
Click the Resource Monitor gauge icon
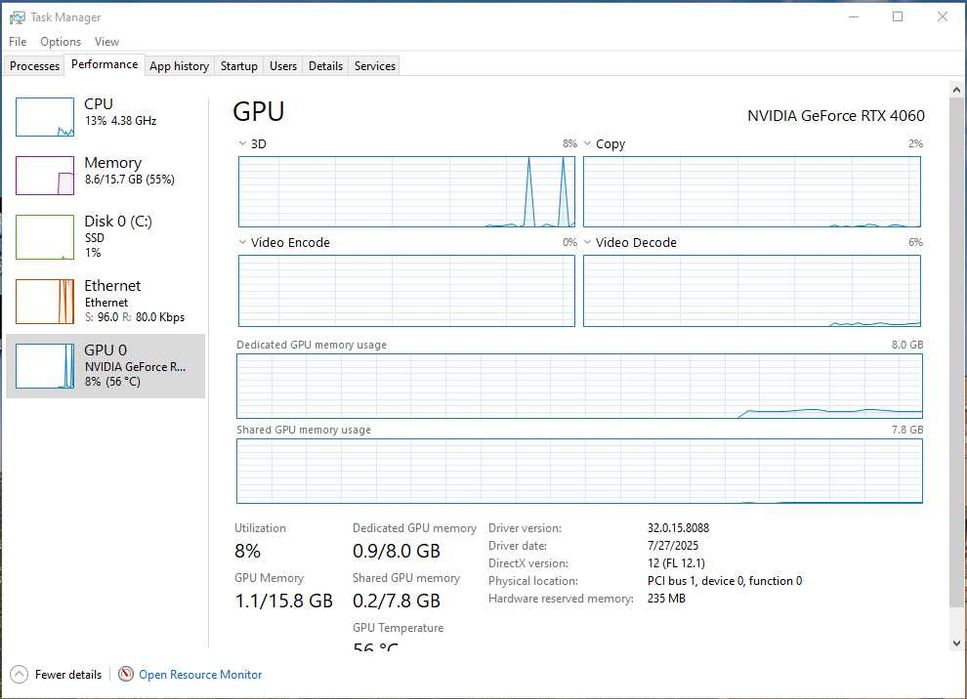click(126, 675)
